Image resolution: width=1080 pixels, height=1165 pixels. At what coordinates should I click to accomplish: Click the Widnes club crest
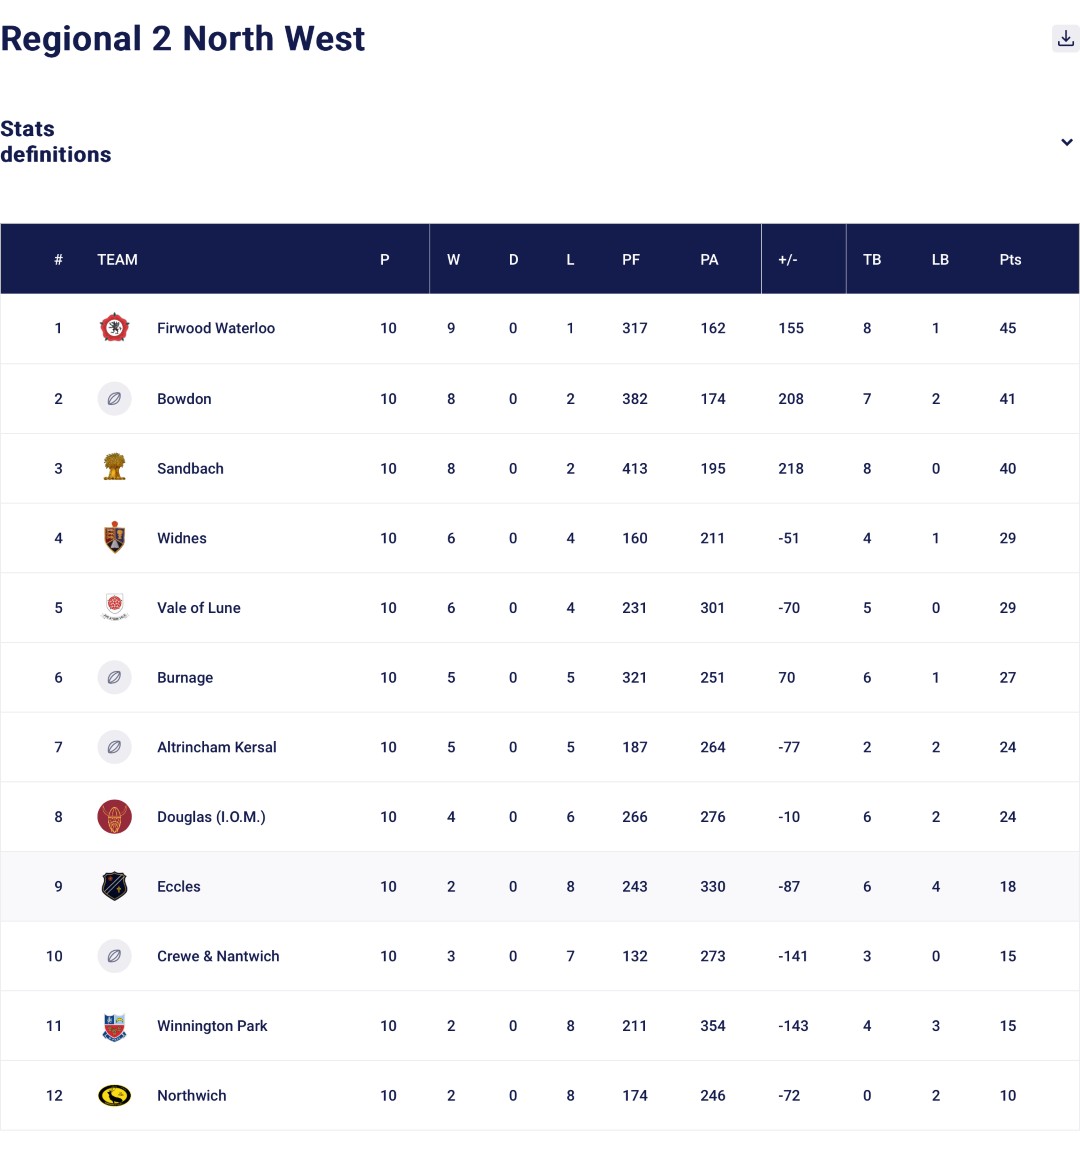[115, 538]
